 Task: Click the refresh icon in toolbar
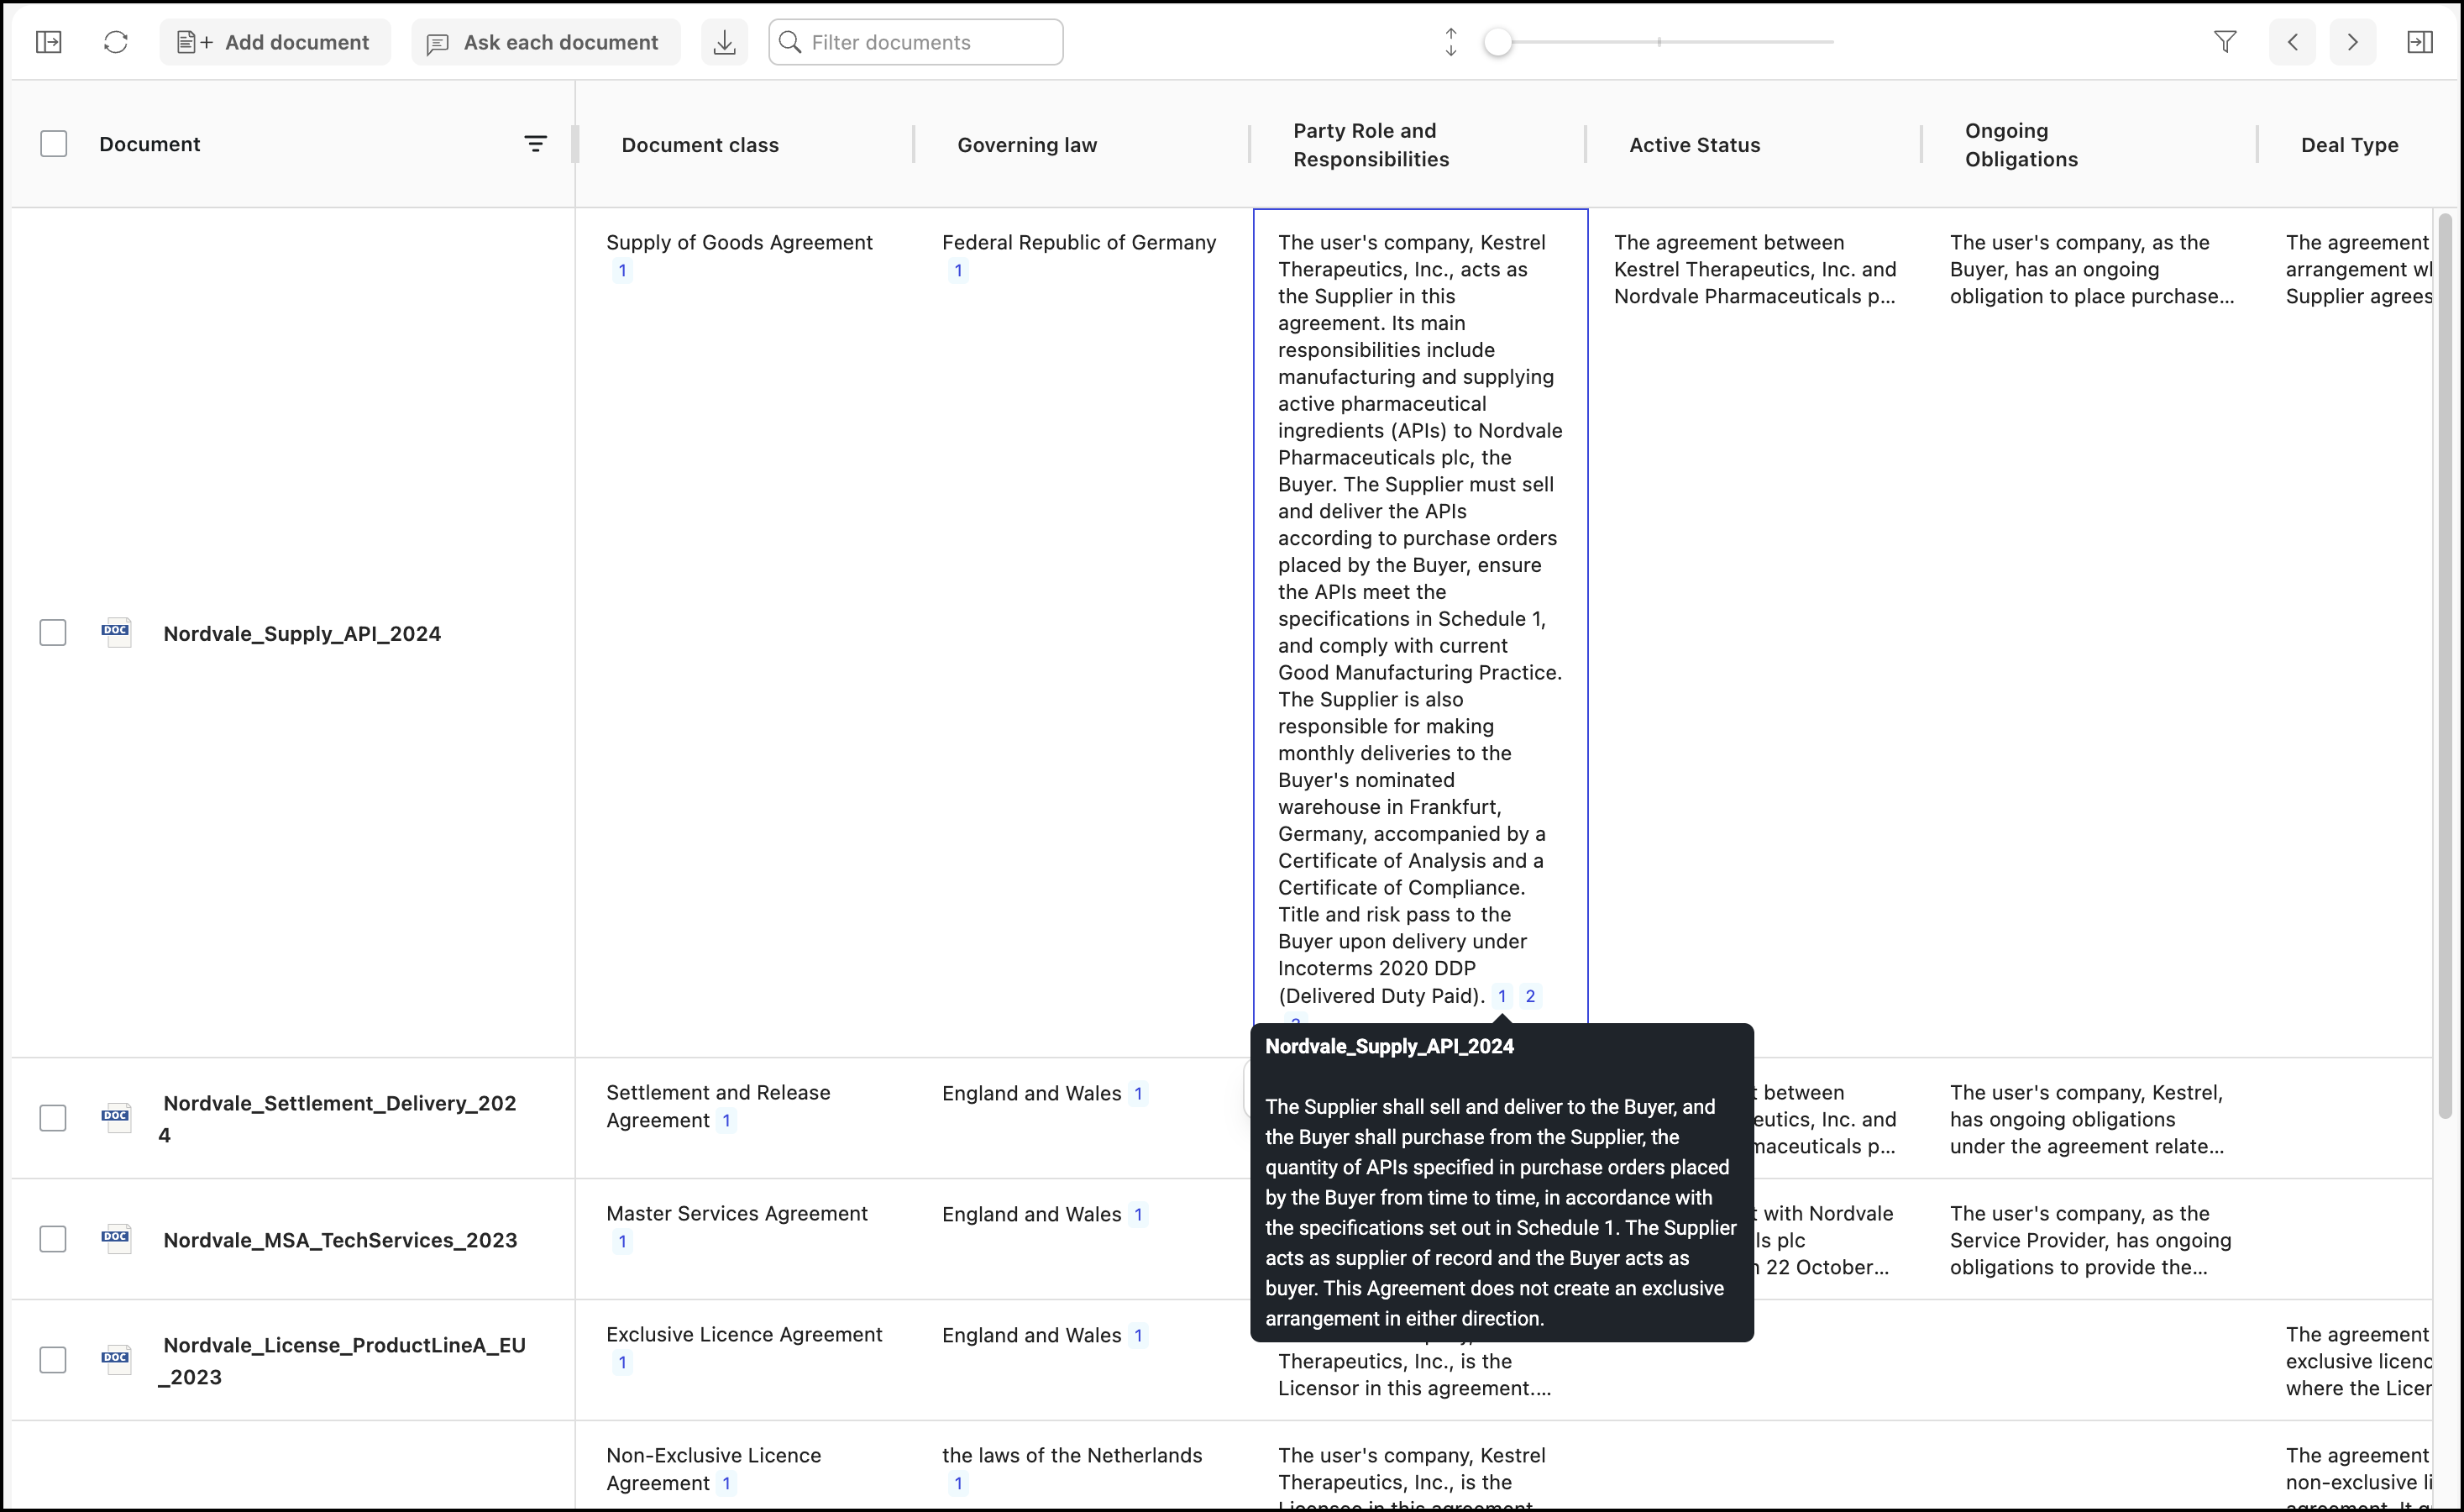[x=116, y=42]
